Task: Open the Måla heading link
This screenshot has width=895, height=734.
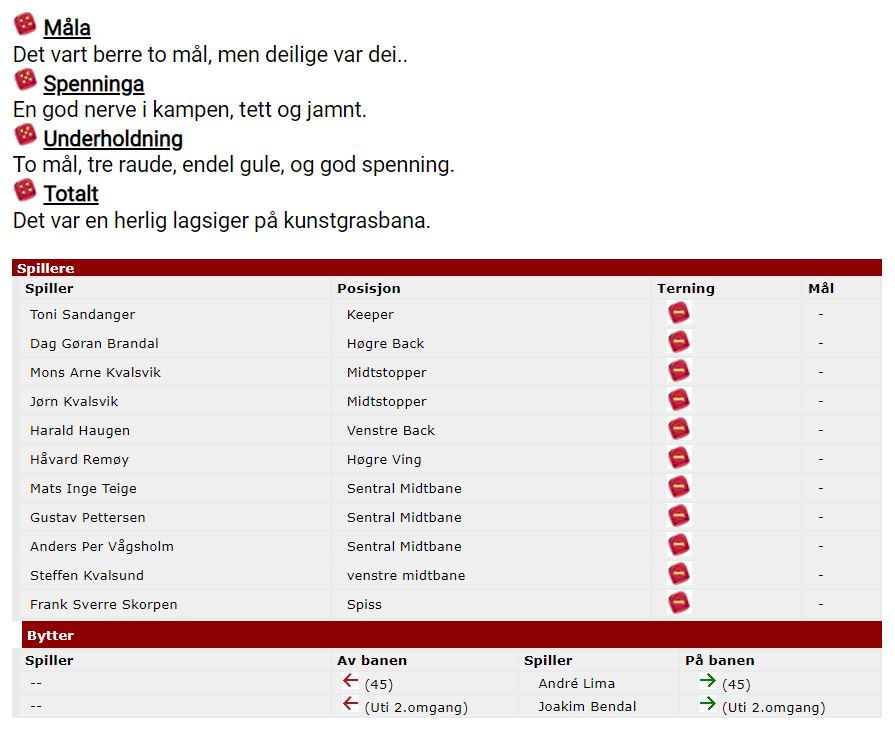Action: point(67,29)
